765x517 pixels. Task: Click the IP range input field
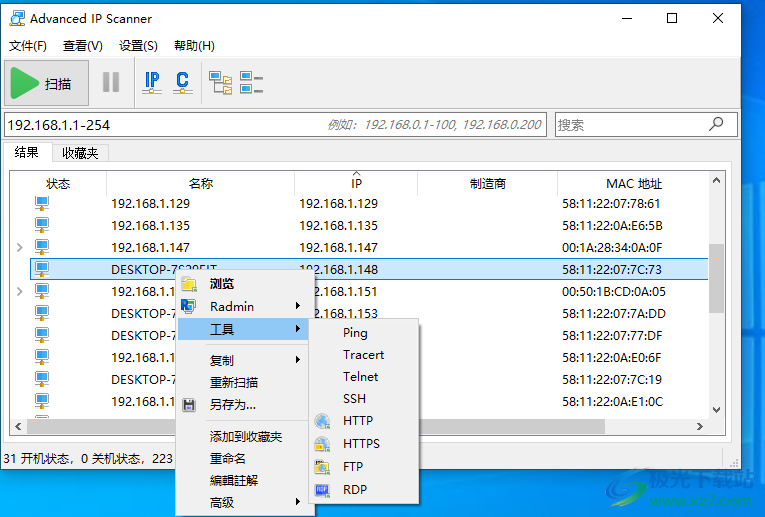coord(275,125)
